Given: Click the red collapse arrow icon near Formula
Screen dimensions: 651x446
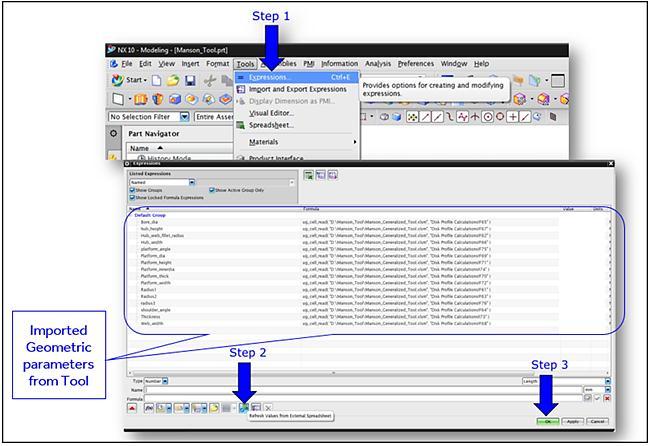Looking at the screenshot, I should click(132, 408).
